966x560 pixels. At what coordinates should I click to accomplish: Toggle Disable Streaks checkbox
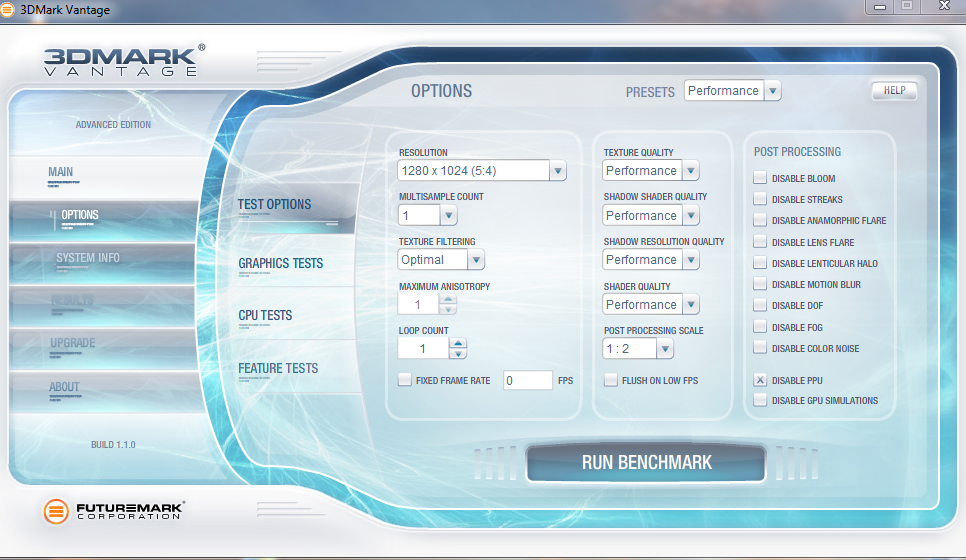(760, 199)
